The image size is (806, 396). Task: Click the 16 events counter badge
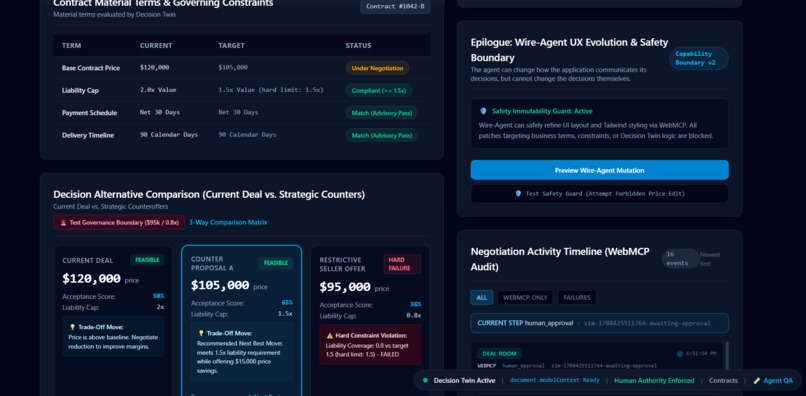point(681,259)
